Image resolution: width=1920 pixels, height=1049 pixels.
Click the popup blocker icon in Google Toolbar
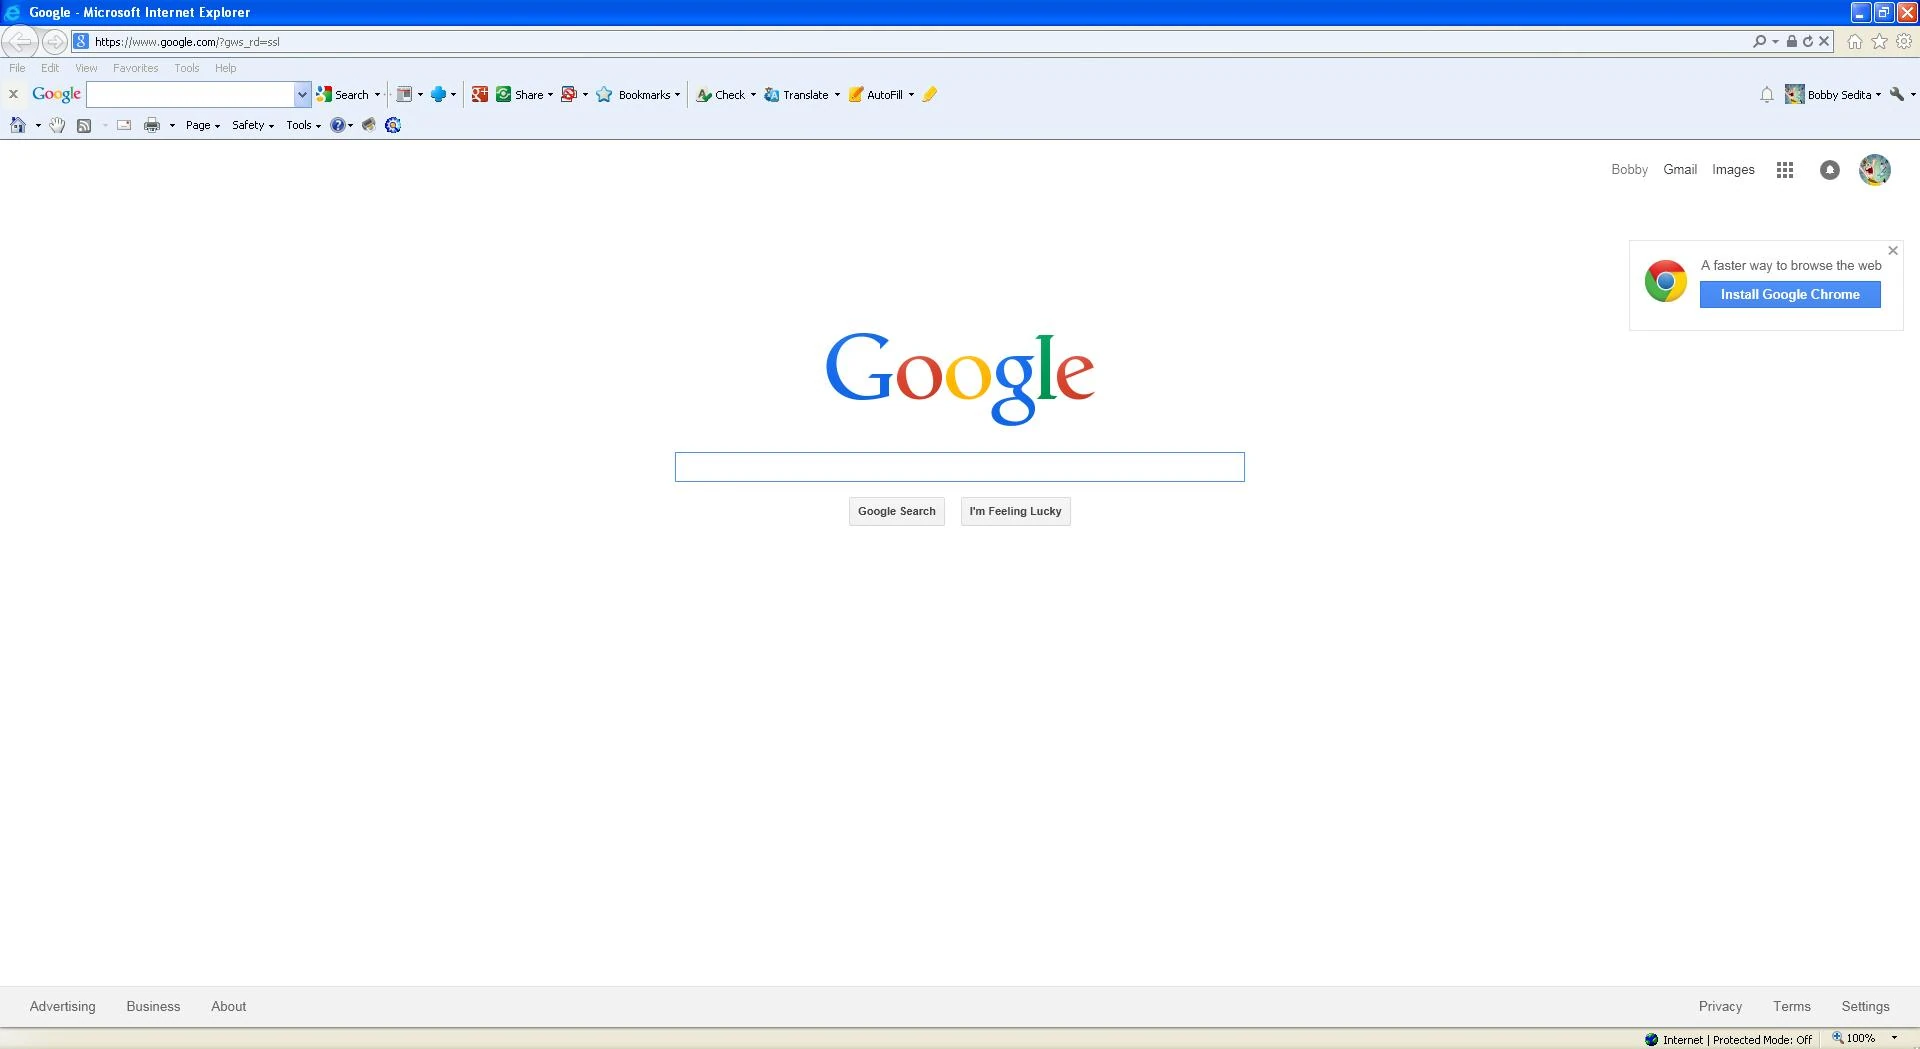pyautogui.click(x=569, y=94)
